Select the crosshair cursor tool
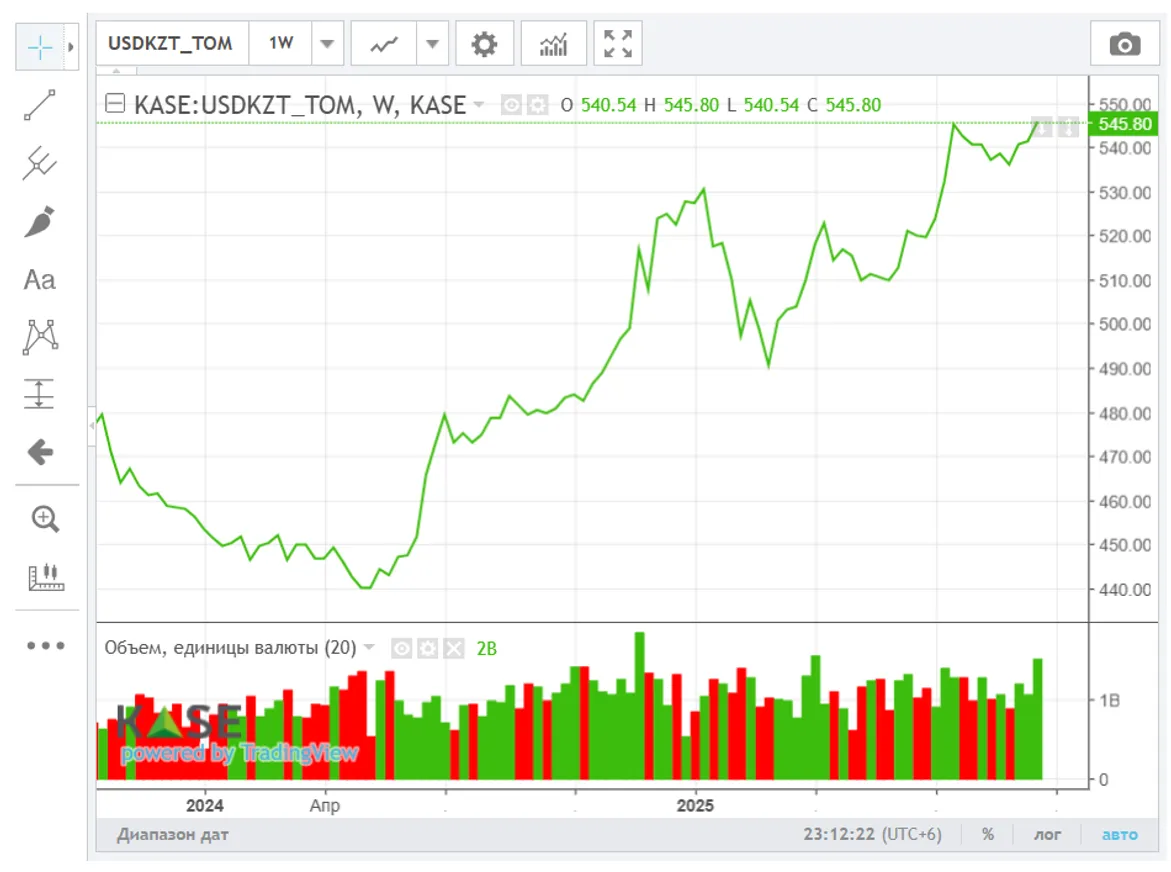This screenshot has width=1171, height=872. pyautogui.click(x=40, y=46)
